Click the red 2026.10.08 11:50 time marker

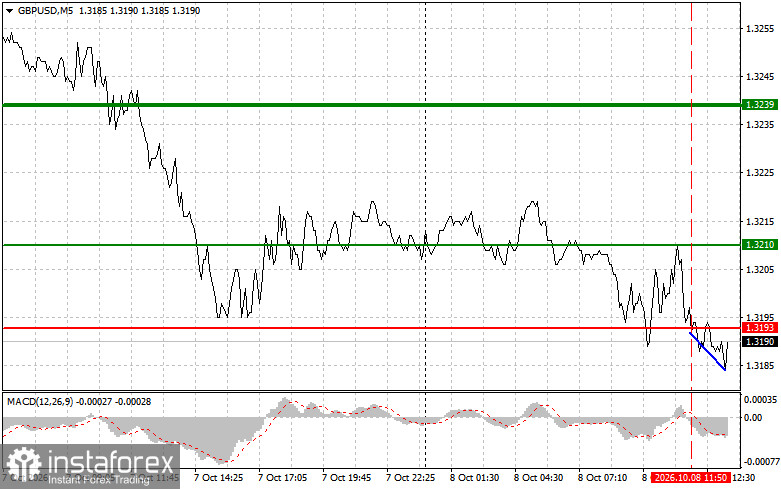[690, 478]
